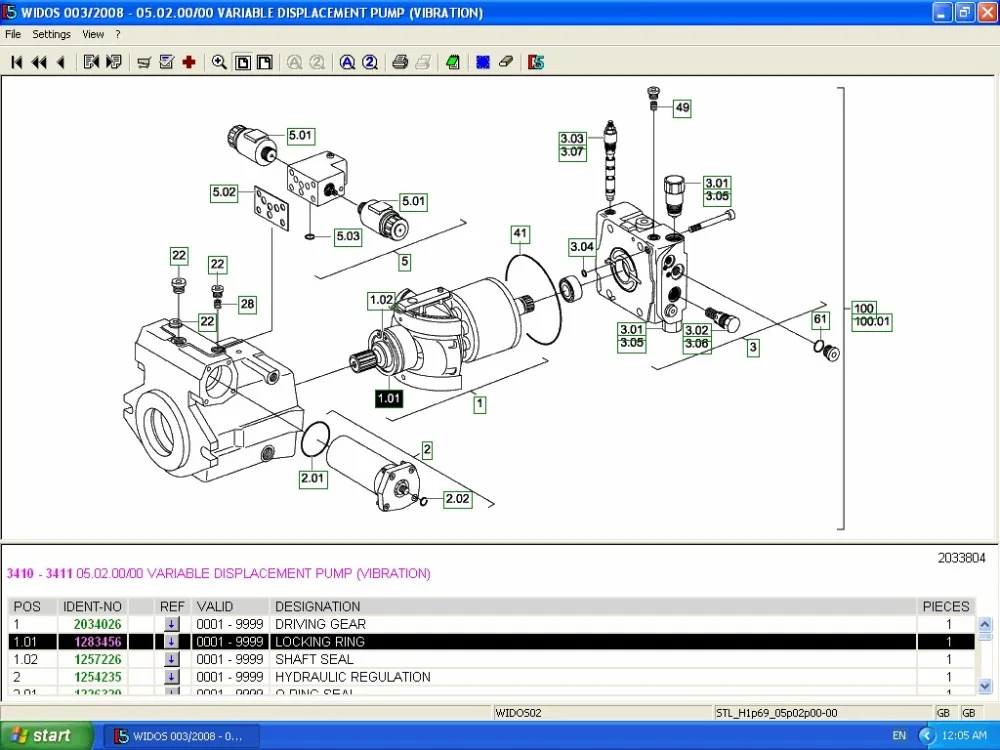The image size is (1000, 750).
Task: Click the PIECES column header
Action: (946, 607)
